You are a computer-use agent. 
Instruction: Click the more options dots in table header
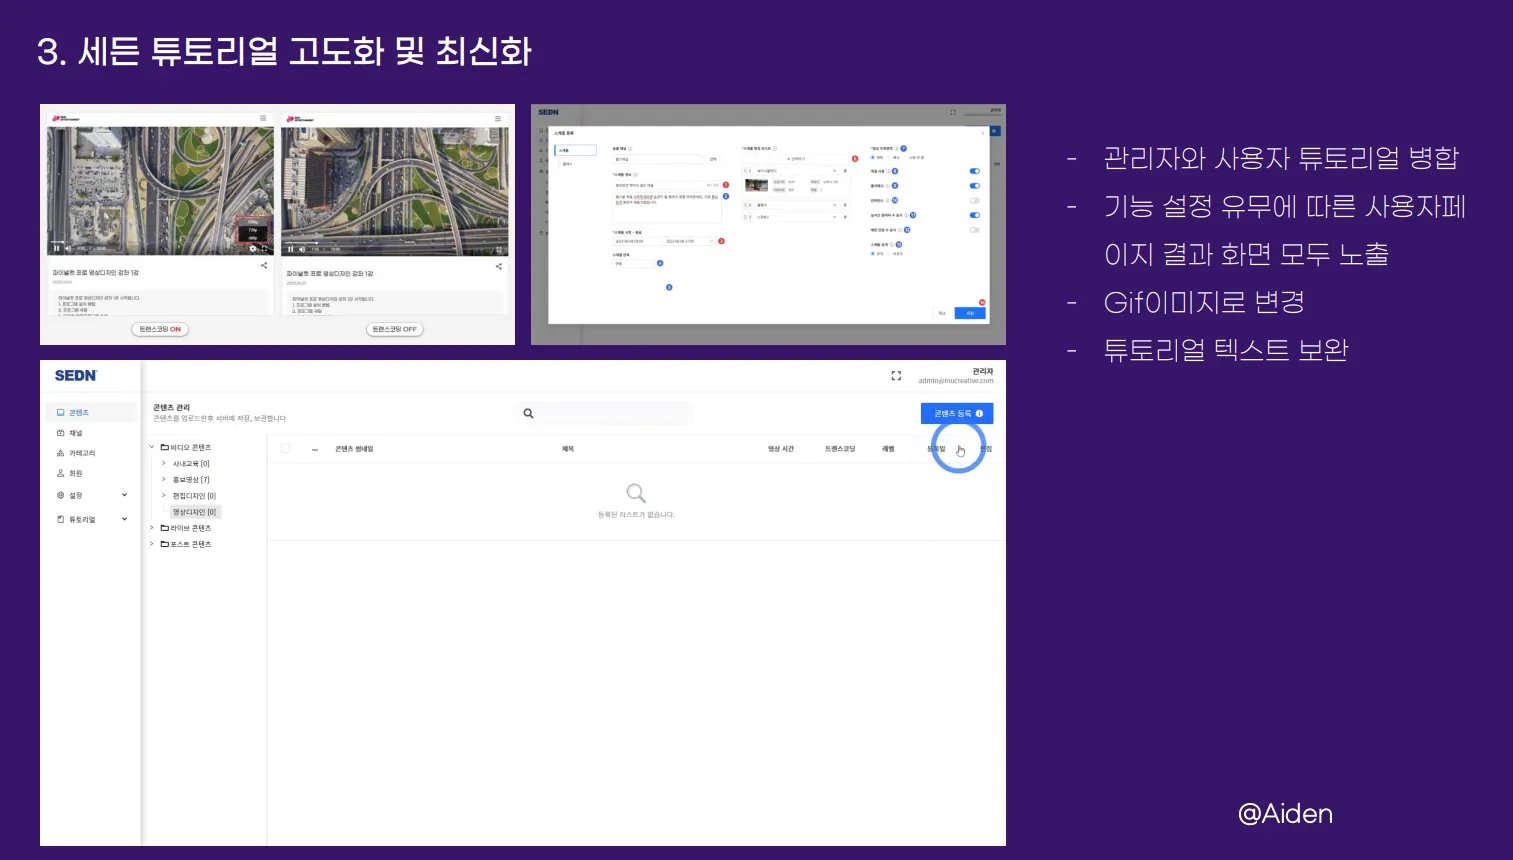coord(314,449)
